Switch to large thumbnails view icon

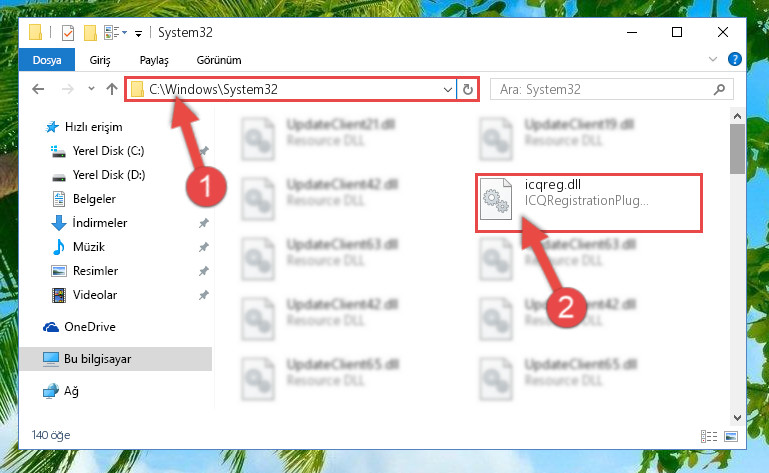coord(731,436)
